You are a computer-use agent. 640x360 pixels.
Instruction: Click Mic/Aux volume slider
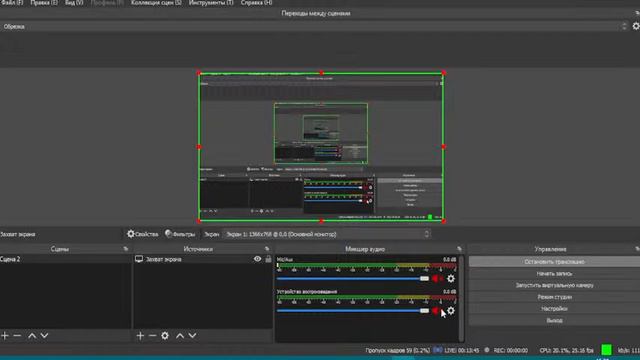[x=353, y=279]
